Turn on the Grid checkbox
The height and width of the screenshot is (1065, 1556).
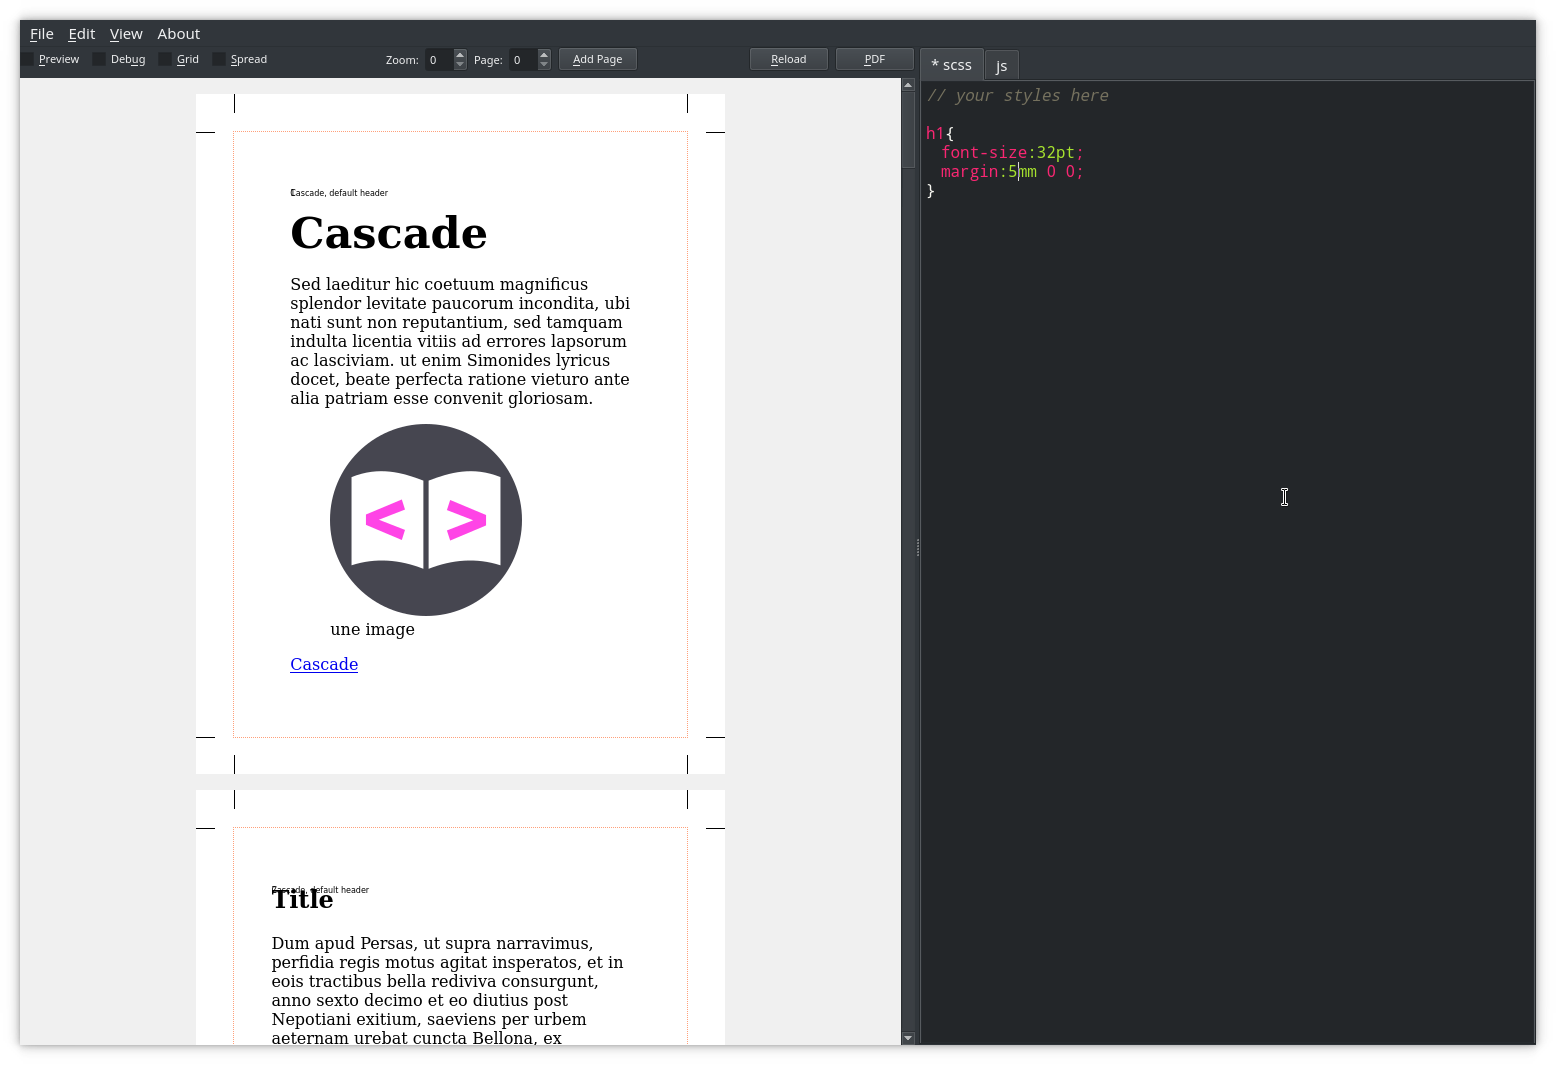(165, 60)
